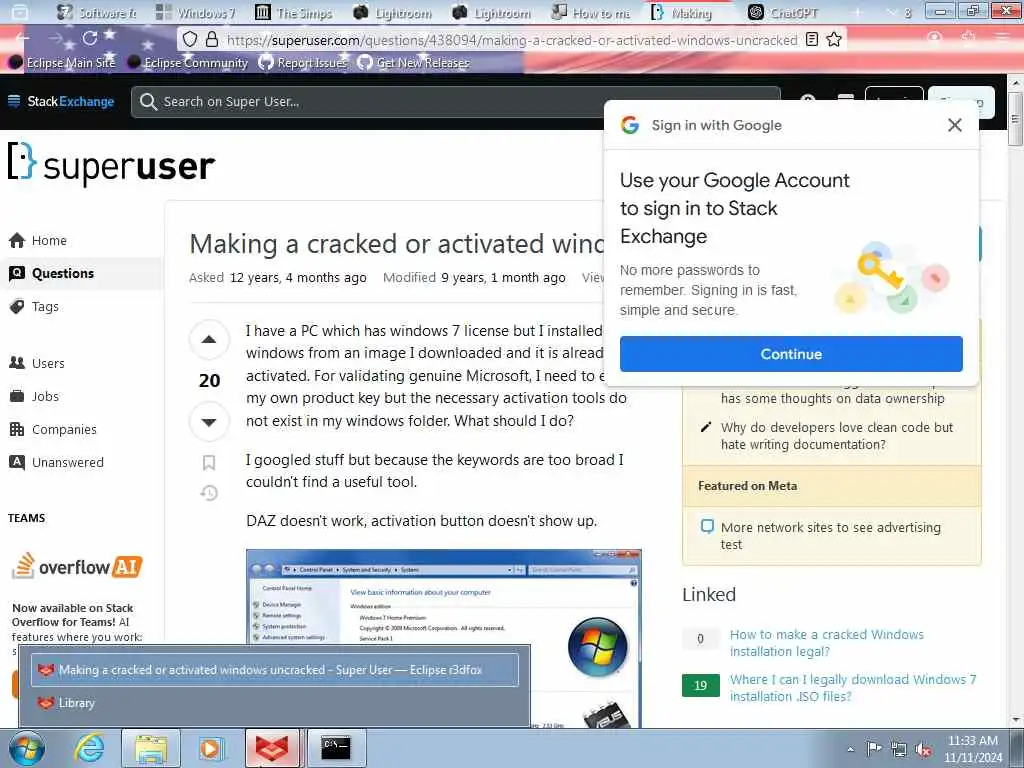This screenshot has height=768, width=1024.
Task: Click the search magnifier icon
Action: point(148,102)
